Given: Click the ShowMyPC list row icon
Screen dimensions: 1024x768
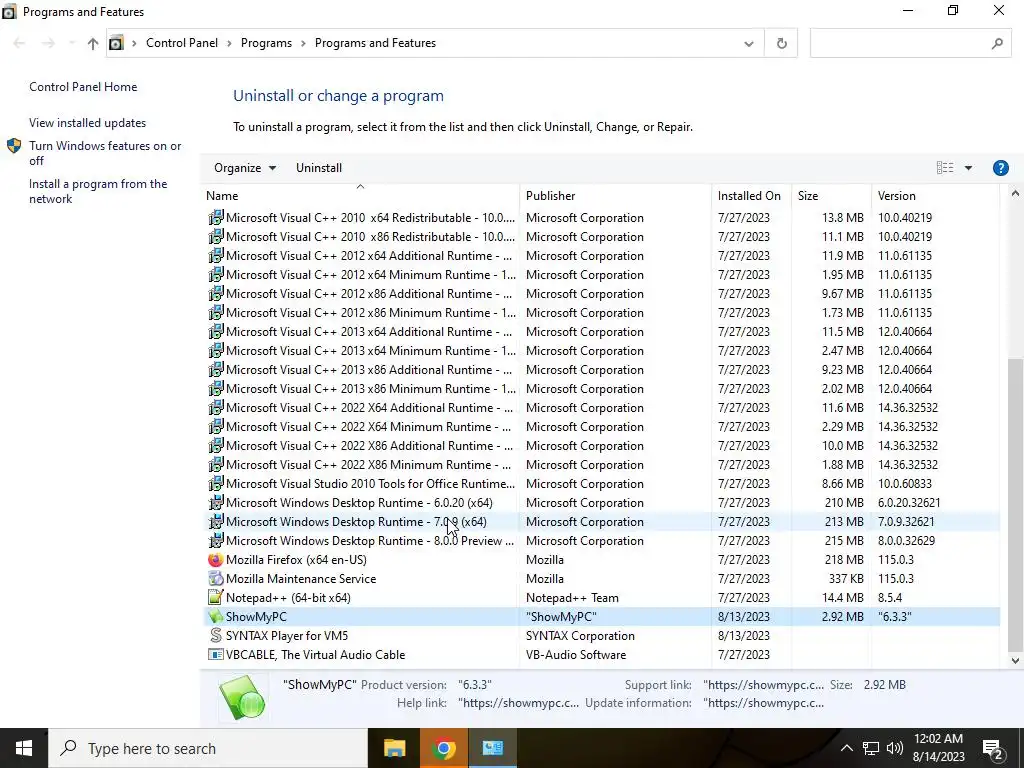Looking at the screenshot, I should 216,616.
